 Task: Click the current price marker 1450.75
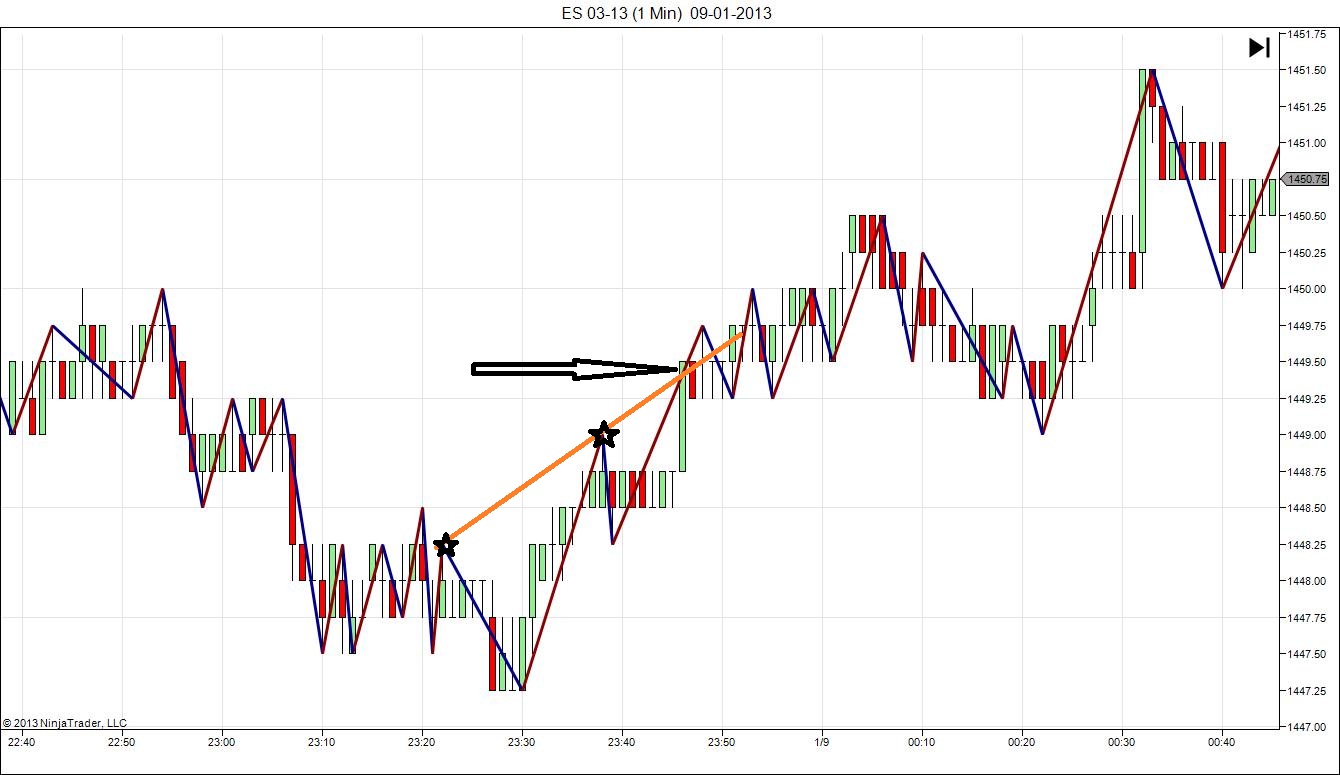pyautogui.click(x=1307, y=179)
